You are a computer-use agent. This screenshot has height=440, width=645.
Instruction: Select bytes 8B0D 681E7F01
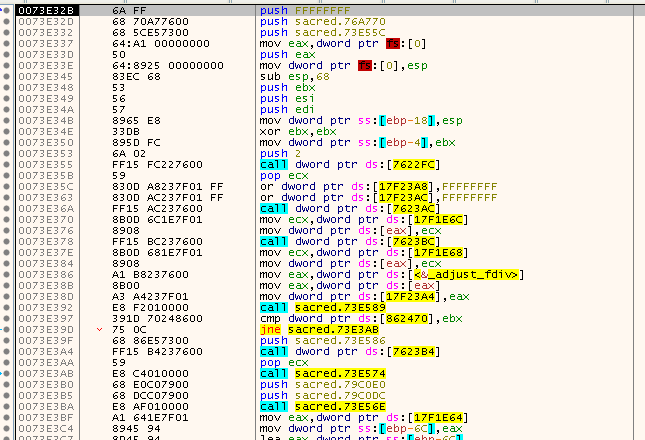tap(157, 252)
